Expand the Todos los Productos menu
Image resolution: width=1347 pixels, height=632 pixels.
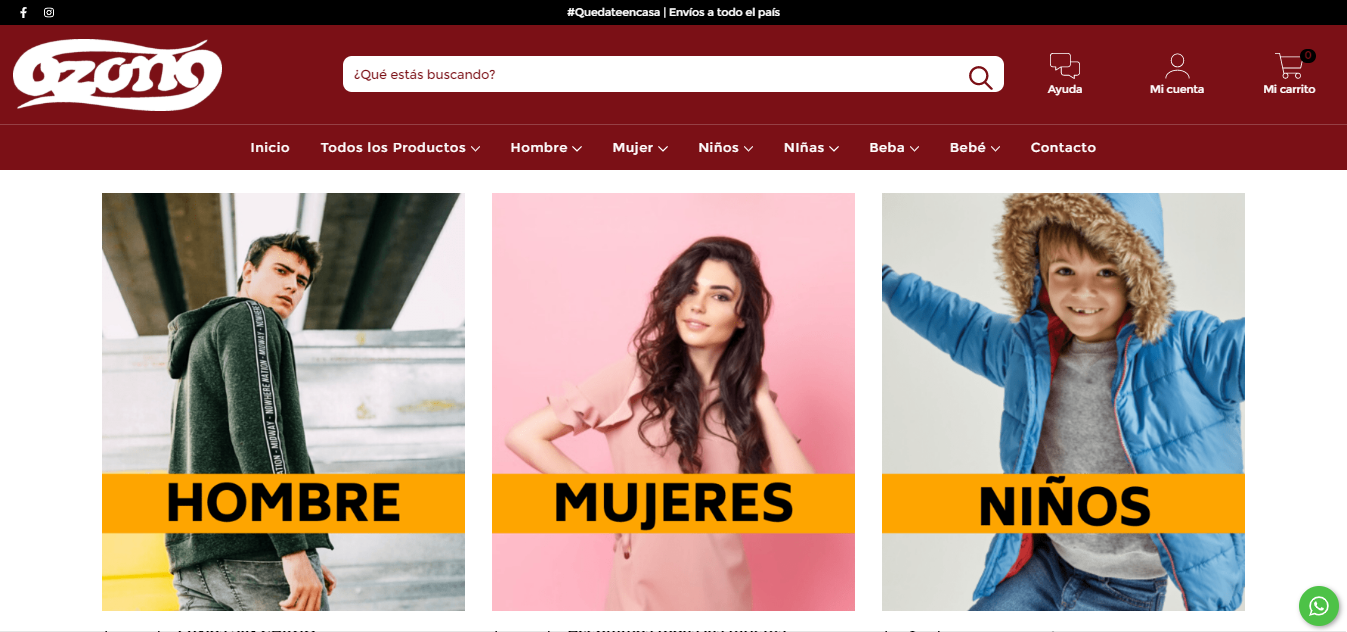(400, 148)
